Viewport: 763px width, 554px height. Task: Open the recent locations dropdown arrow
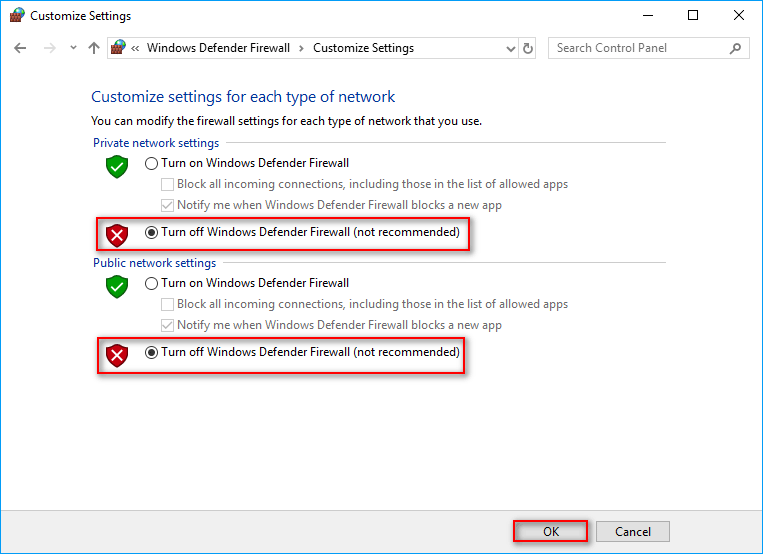pos(73,48)
